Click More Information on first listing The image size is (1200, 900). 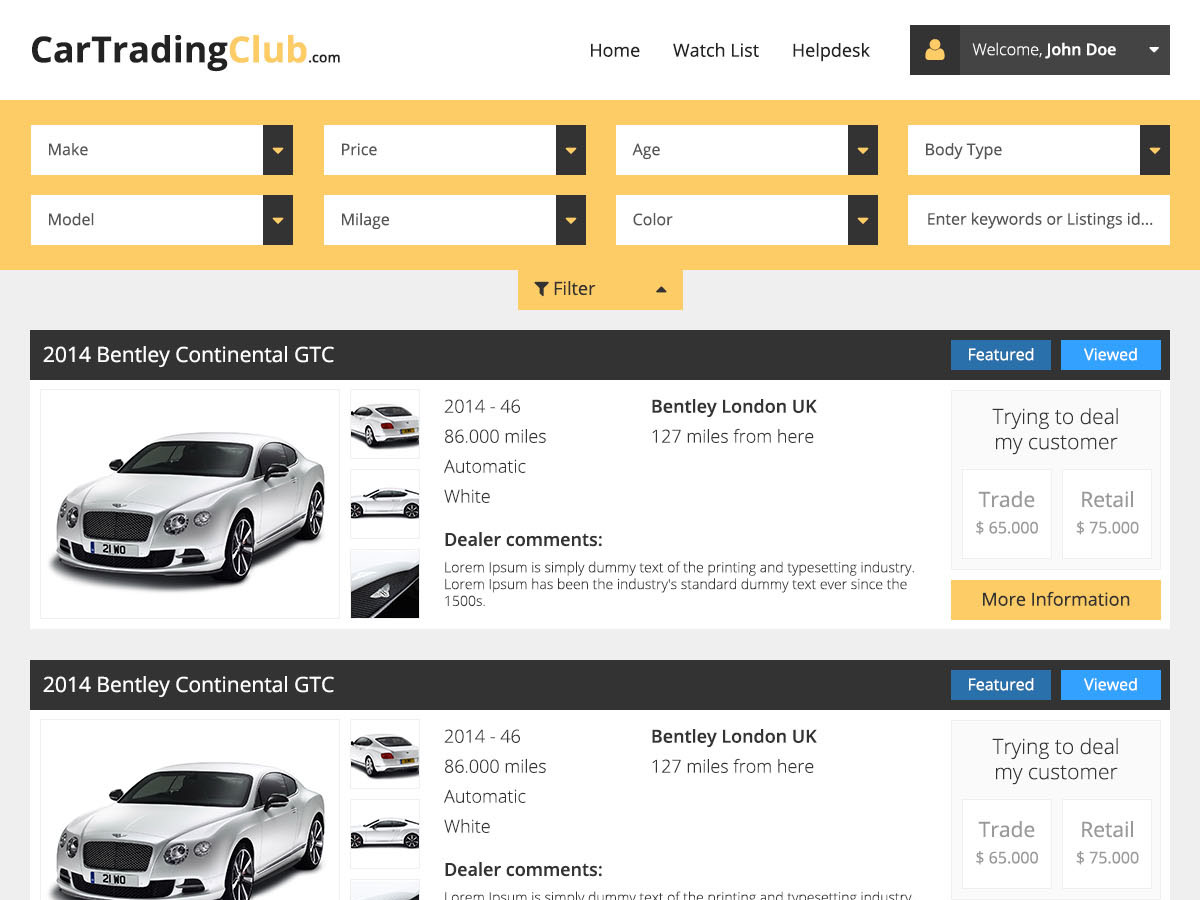(x=1056, y=600)
